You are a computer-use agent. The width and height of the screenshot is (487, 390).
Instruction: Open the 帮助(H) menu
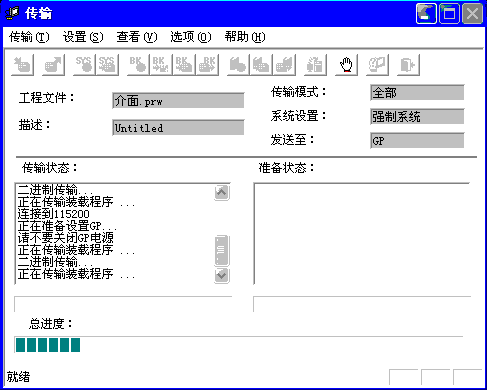[x=245, y=37]
